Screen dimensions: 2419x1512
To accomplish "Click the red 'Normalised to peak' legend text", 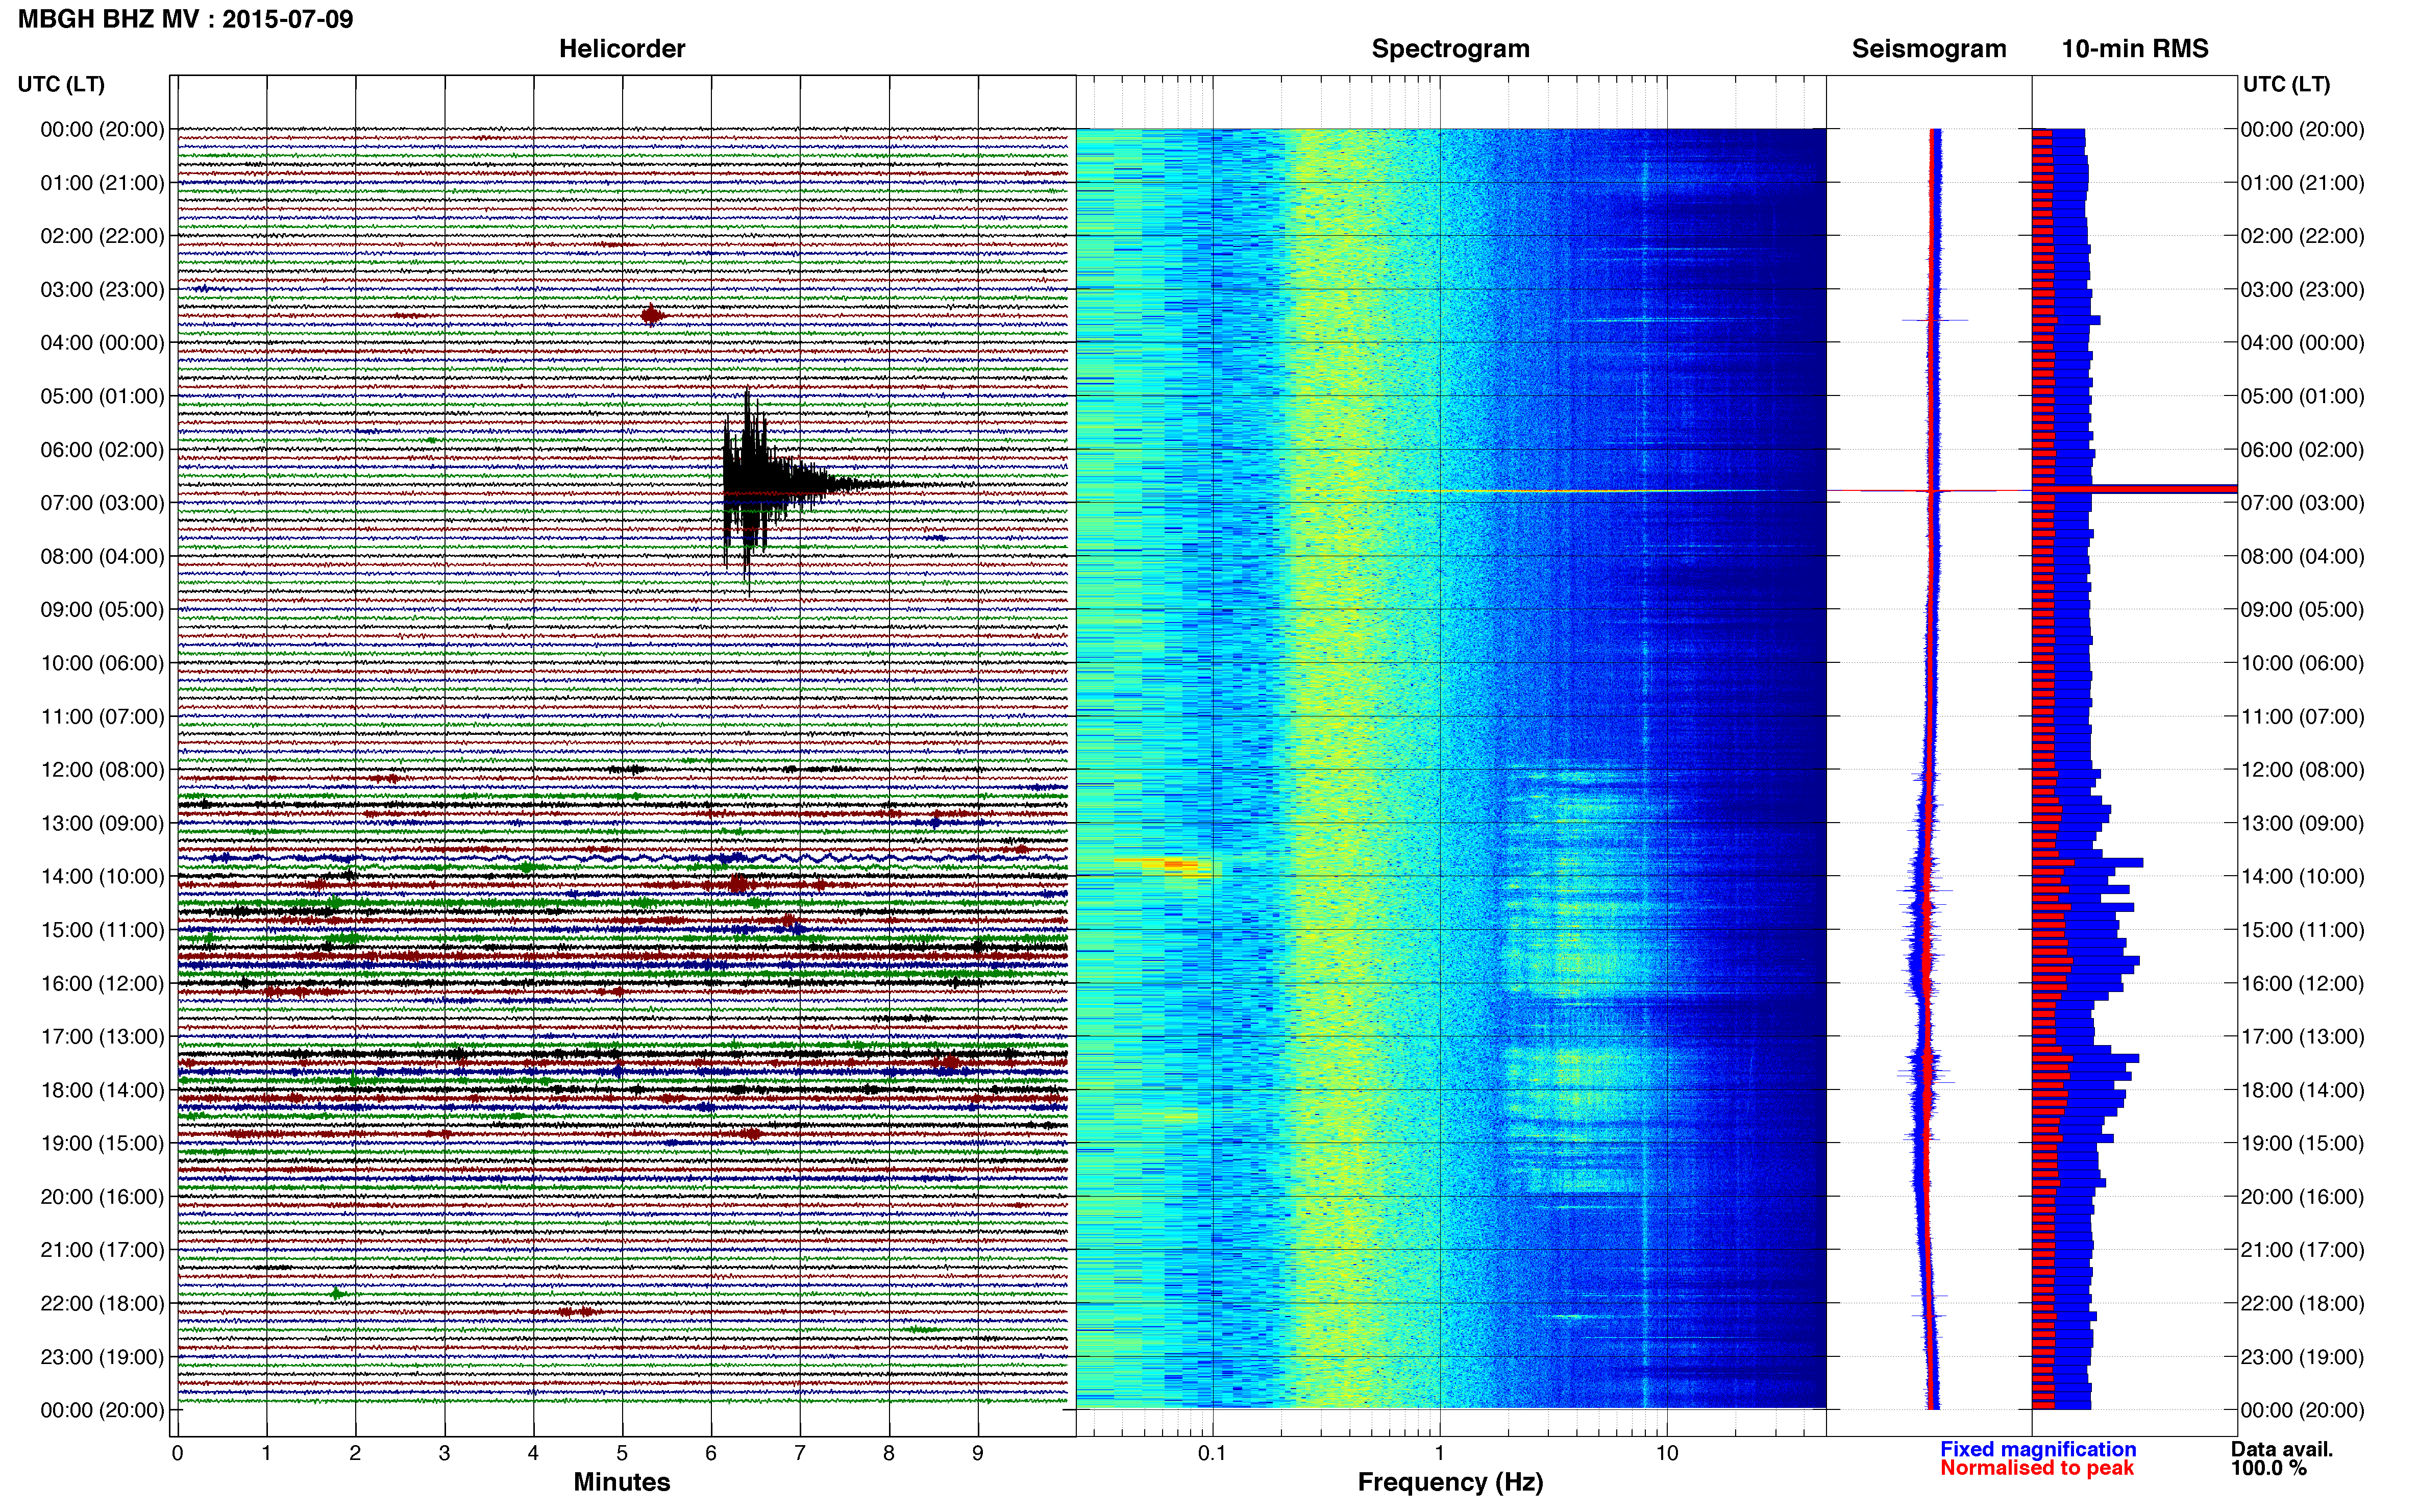I will tap(2037, 1468).
